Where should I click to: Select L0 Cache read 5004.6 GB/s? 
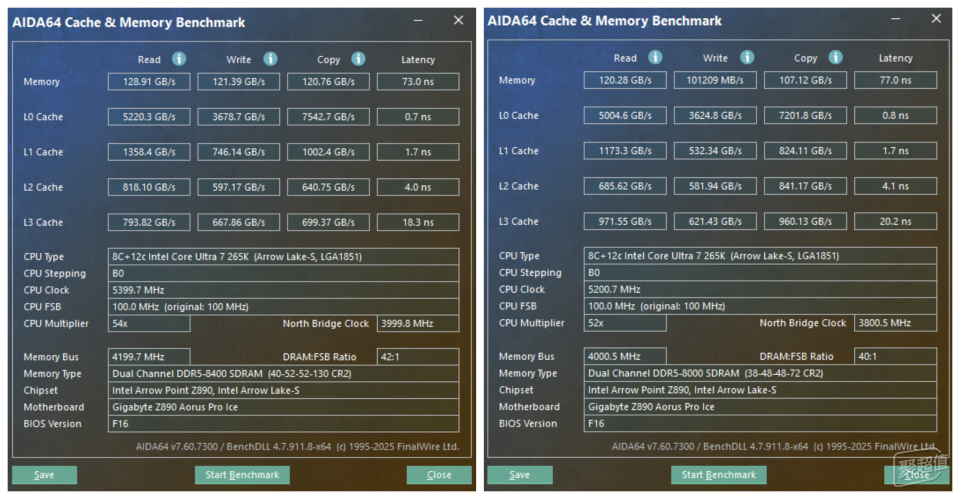pos(625,116)
